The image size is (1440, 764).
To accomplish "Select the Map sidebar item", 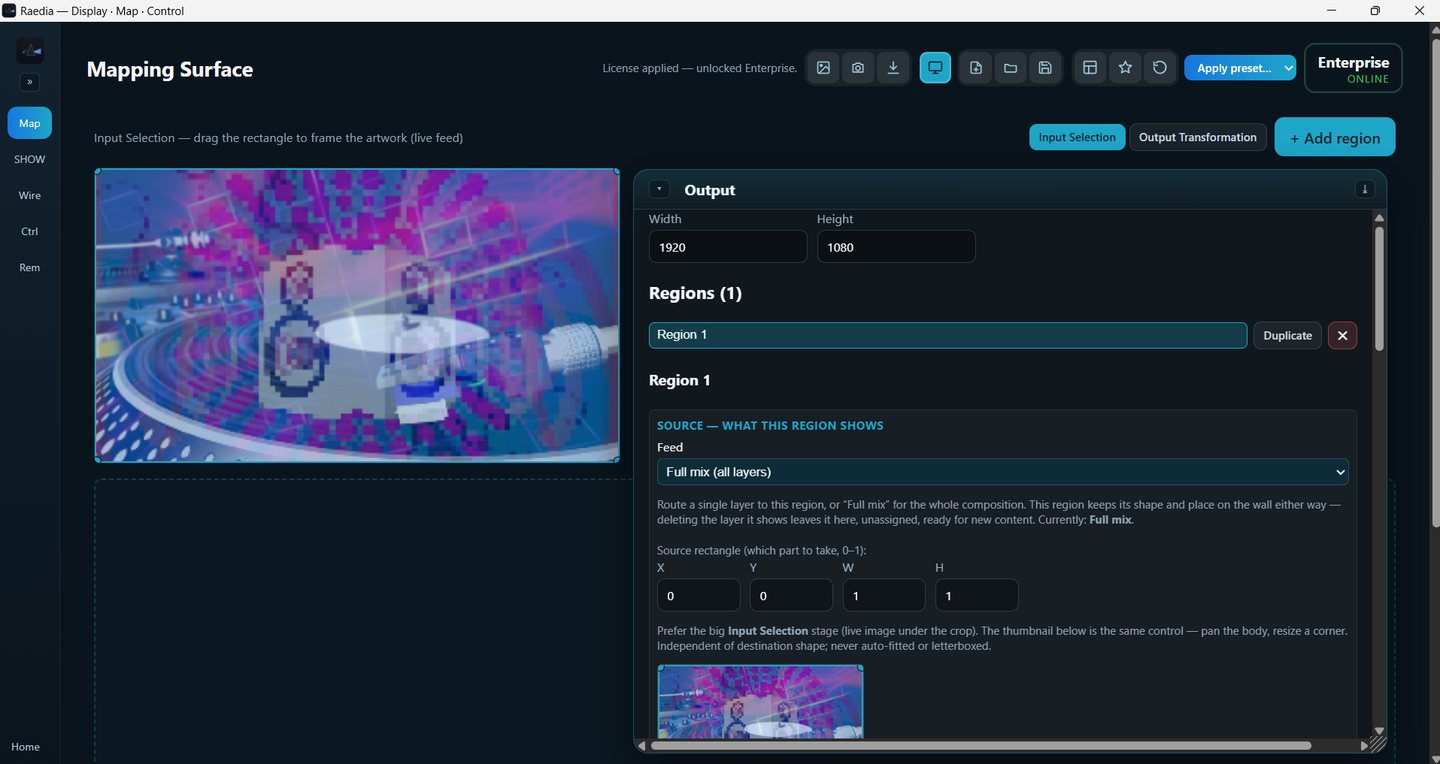I will coord(30,123).
